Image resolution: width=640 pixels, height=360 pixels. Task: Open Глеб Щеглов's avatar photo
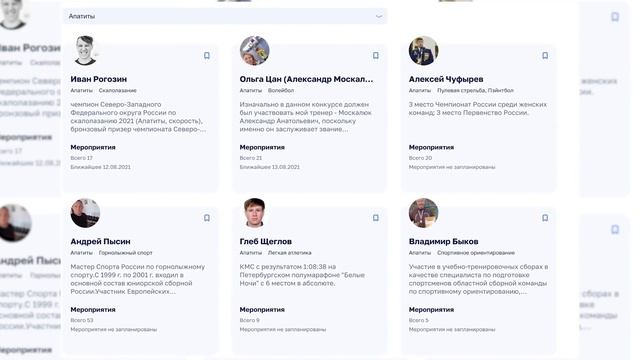(x=254, y=213)
